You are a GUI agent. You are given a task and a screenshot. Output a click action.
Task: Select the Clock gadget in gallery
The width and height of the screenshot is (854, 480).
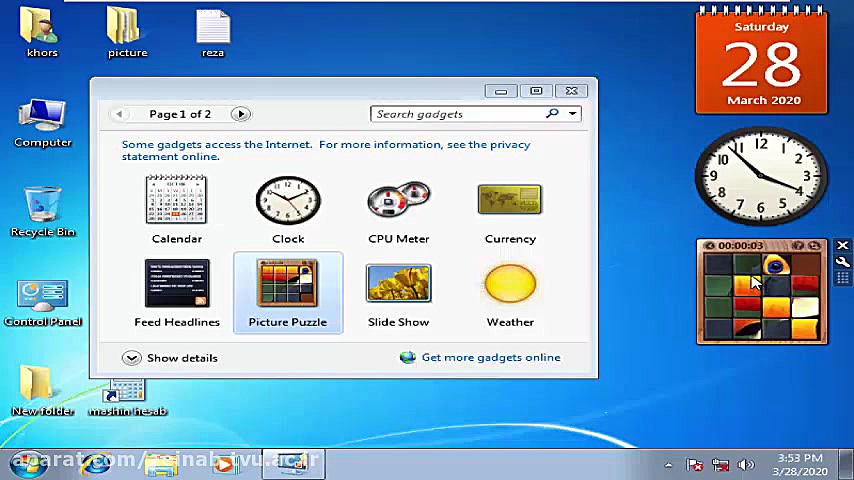pos(288,210)
